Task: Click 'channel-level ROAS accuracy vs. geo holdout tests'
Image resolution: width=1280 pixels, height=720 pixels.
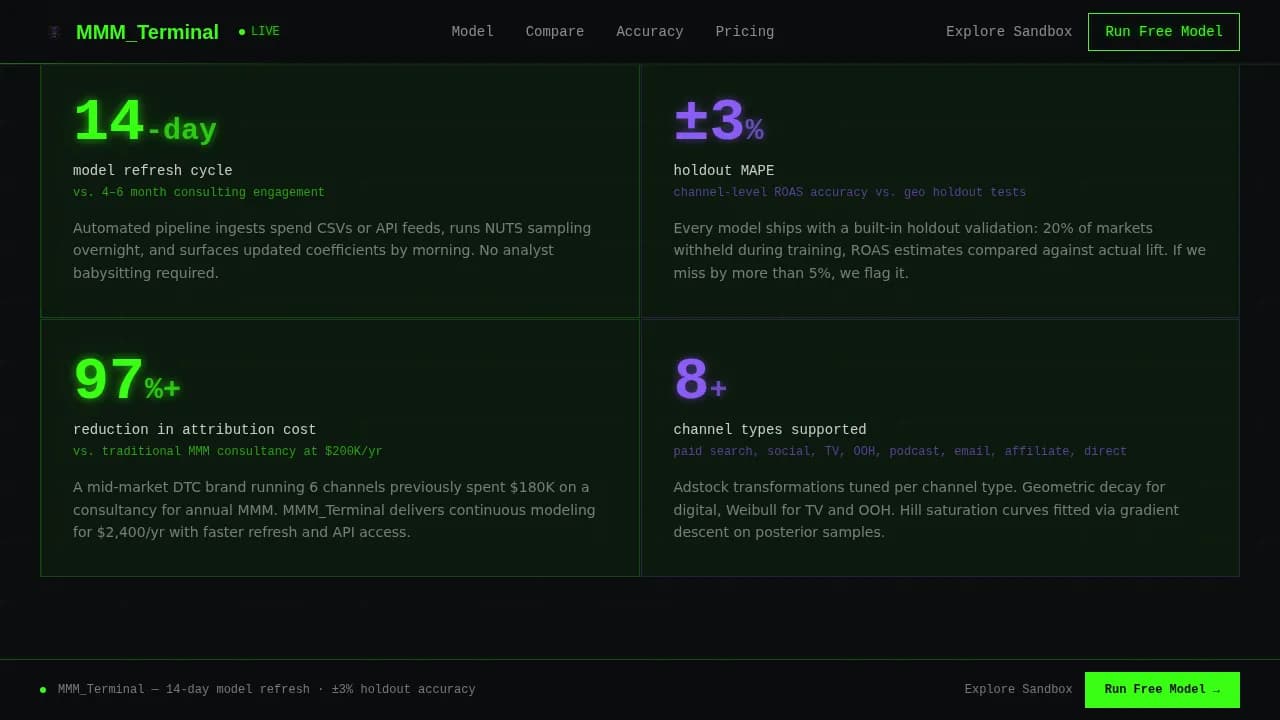Action: click(850, 192)
